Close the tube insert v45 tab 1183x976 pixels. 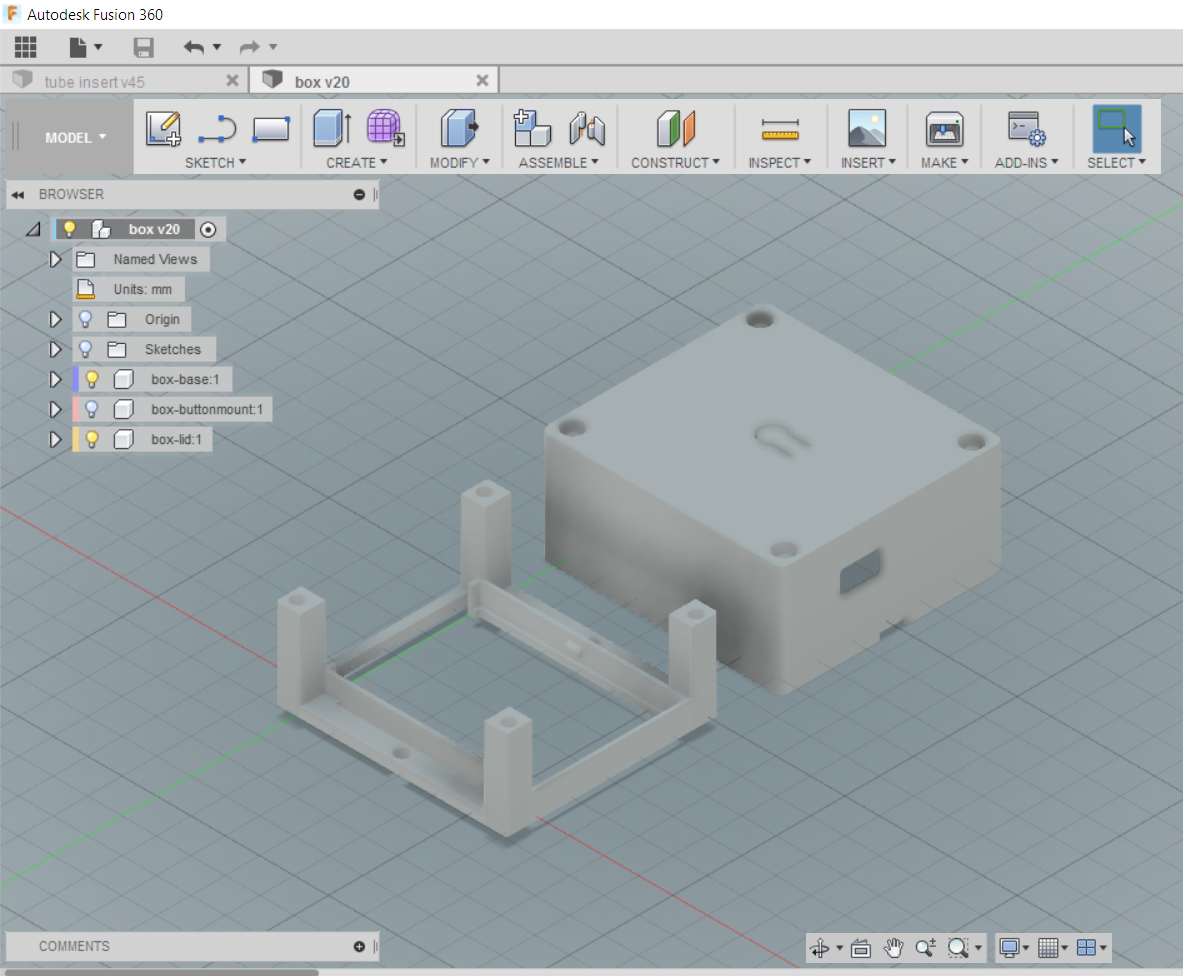(x=232, y=80)
